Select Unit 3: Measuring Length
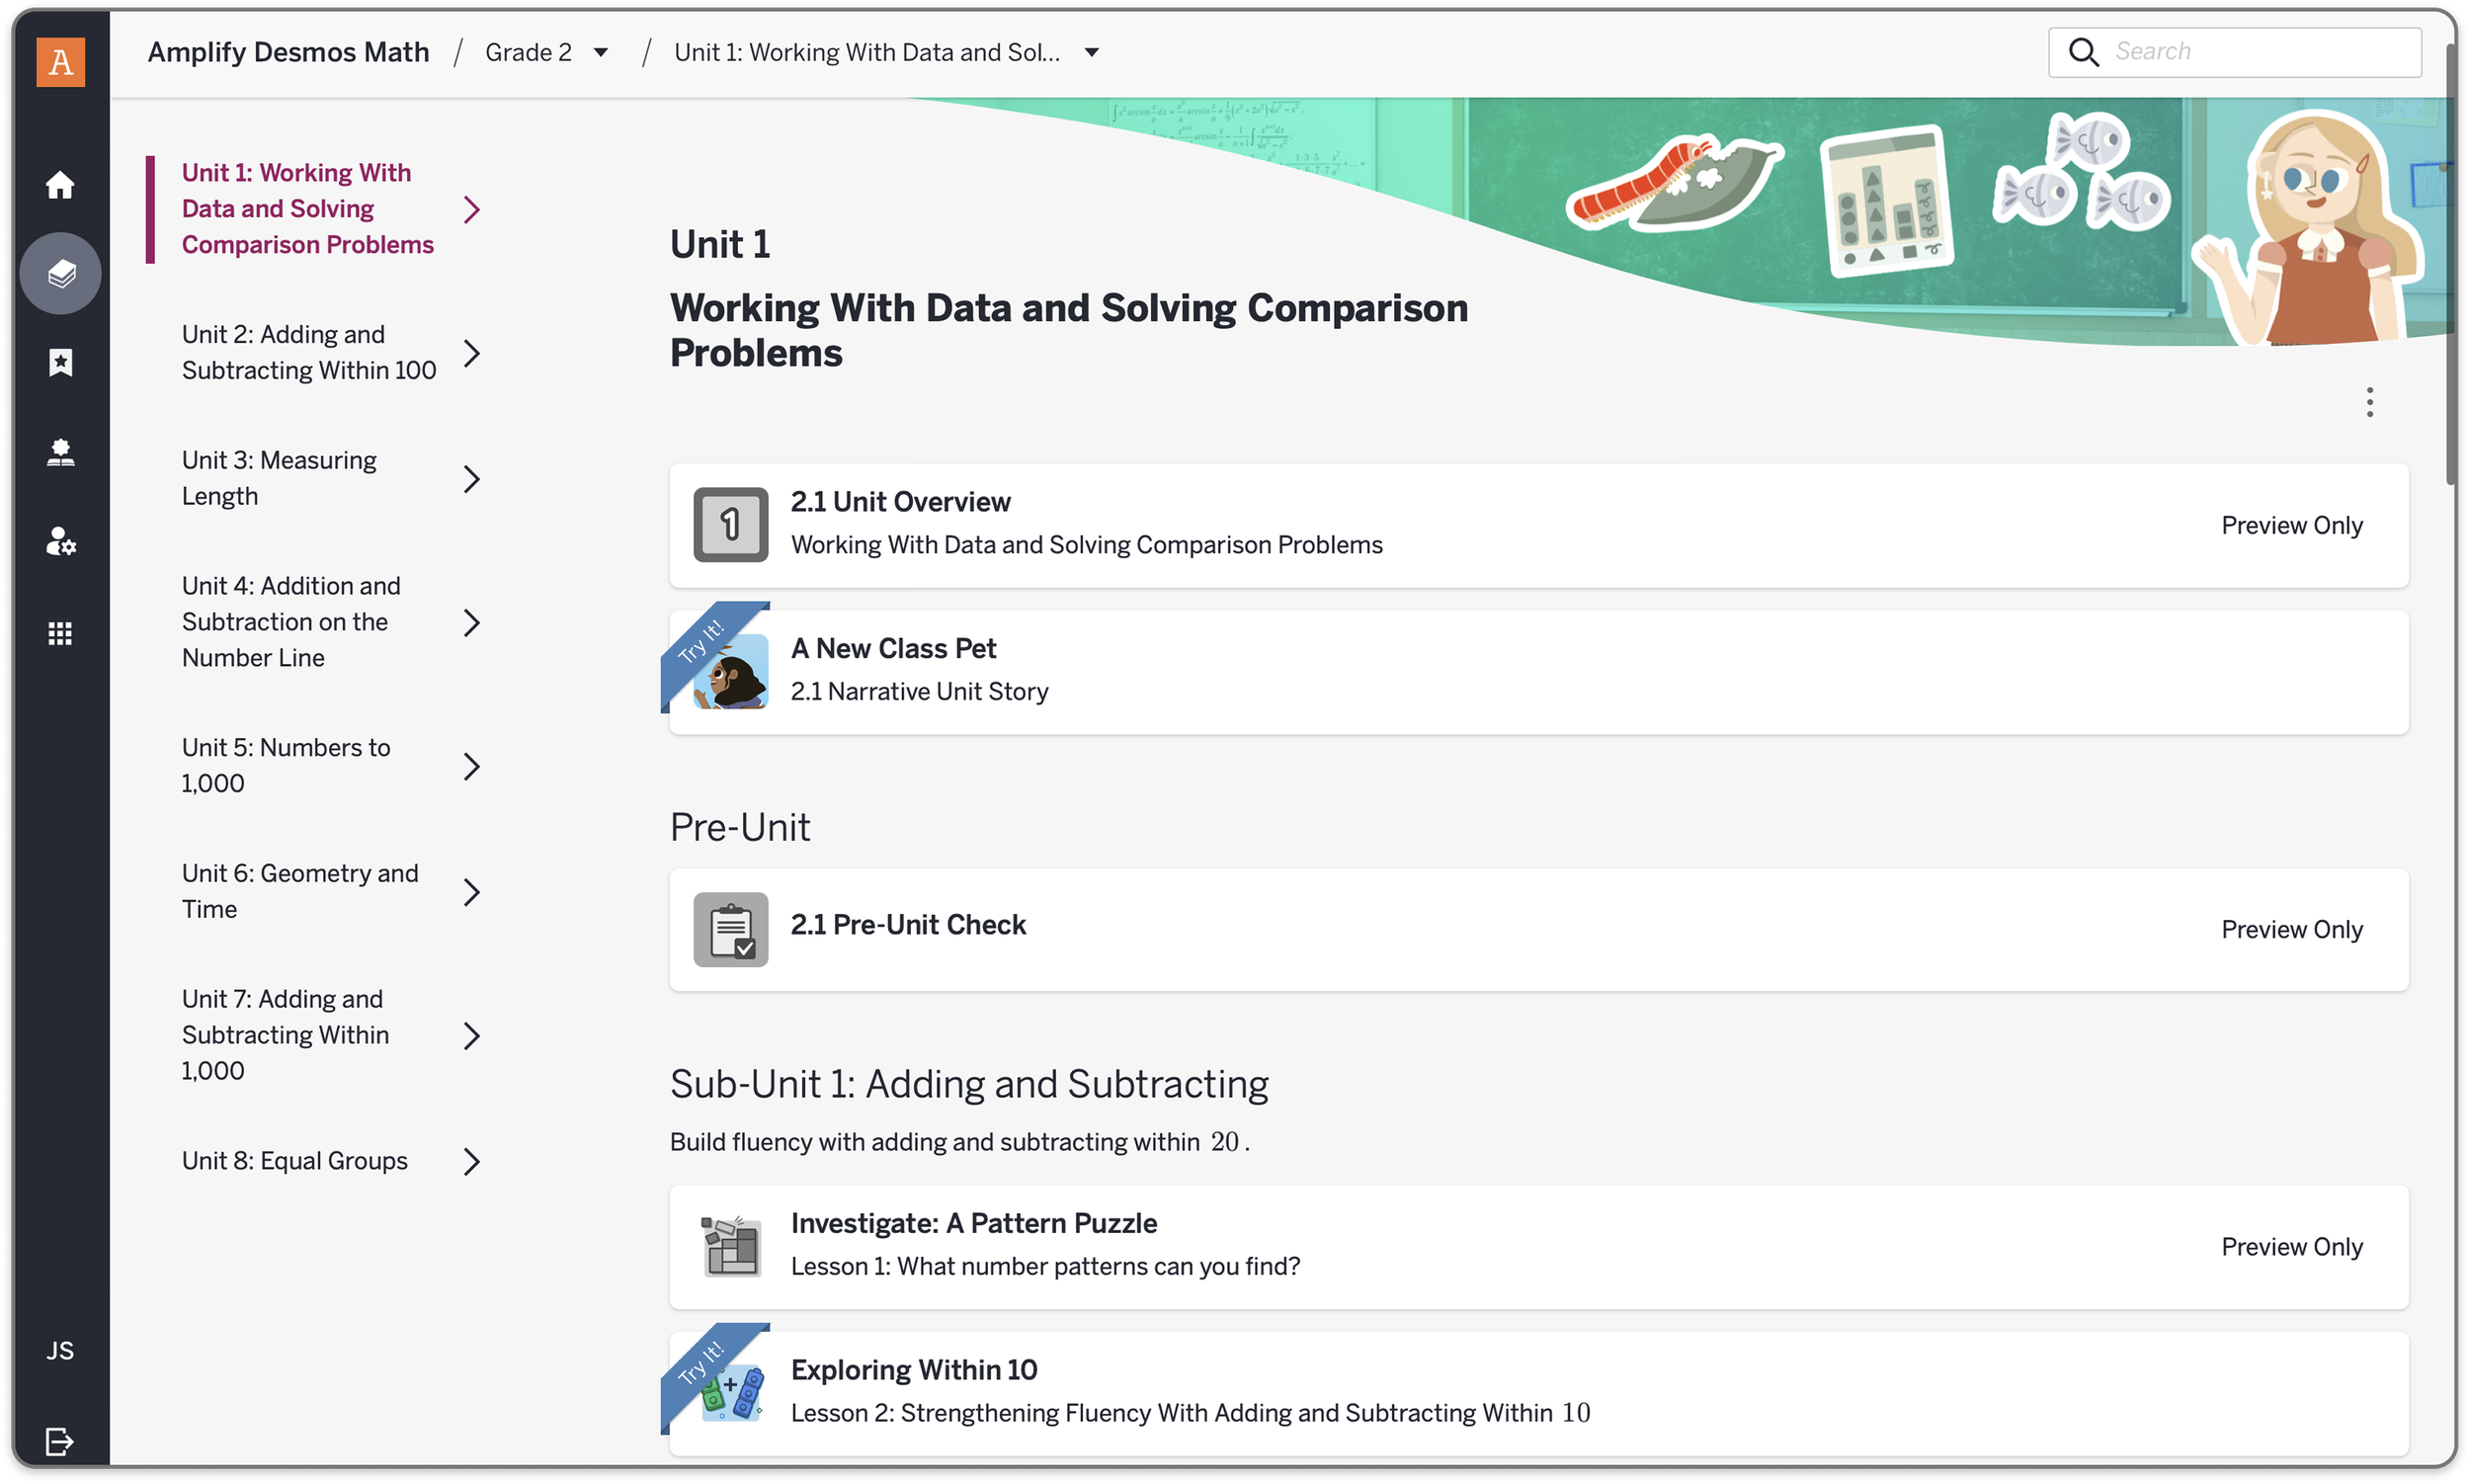The width and height of the screenshot is (2470, 1484). 279,479
